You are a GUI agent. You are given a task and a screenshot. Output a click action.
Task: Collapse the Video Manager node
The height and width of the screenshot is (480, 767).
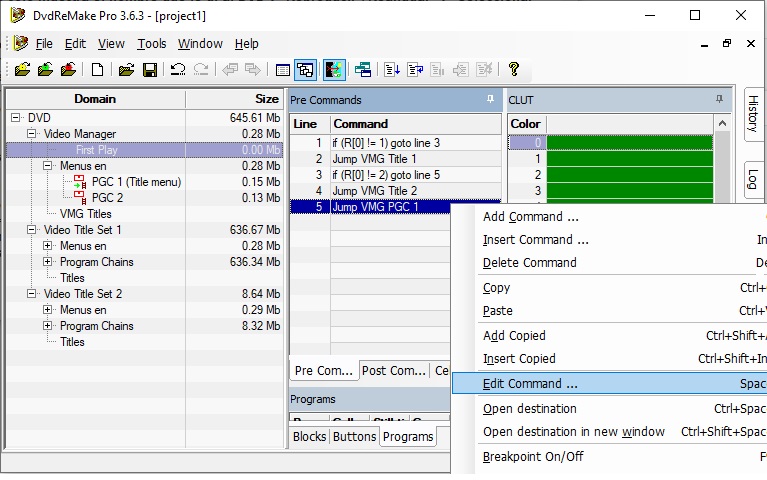[x=31, y=134]
